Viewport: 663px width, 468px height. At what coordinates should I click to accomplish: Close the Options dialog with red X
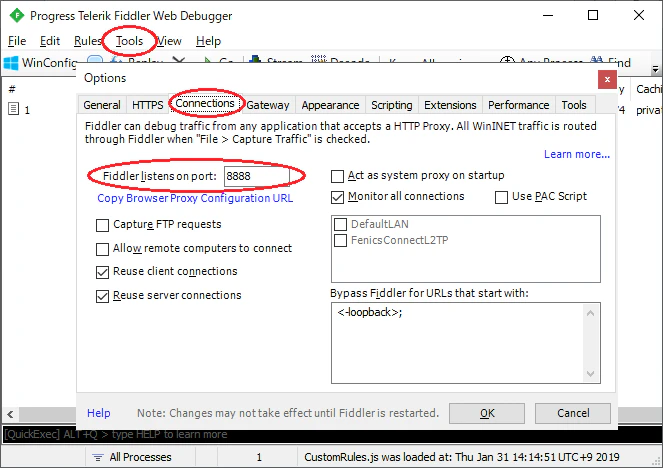pos(607,79)
